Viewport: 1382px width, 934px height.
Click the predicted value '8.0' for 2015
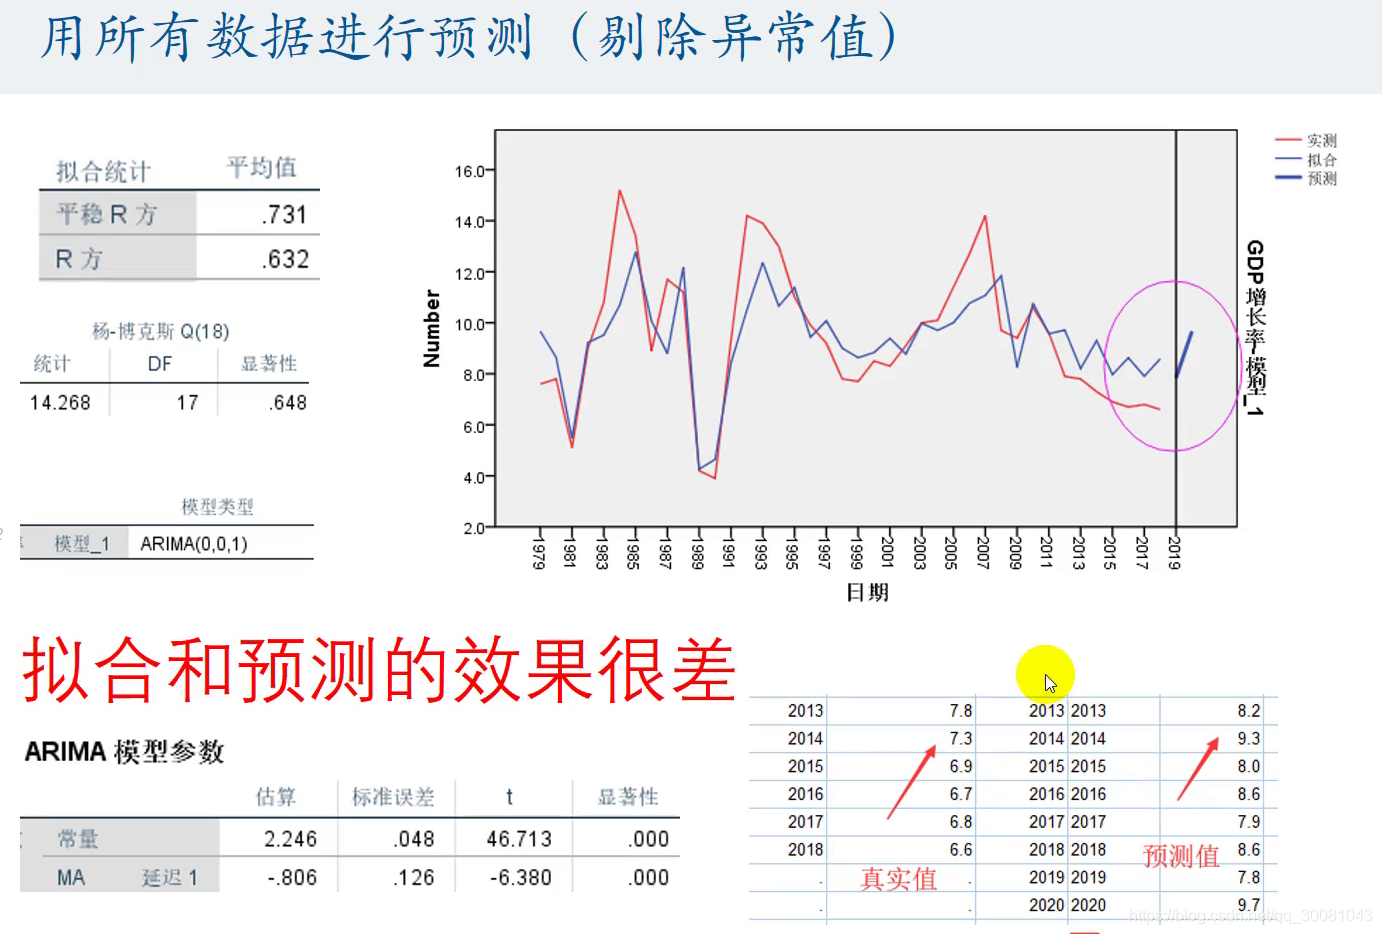pos(1249,766)
